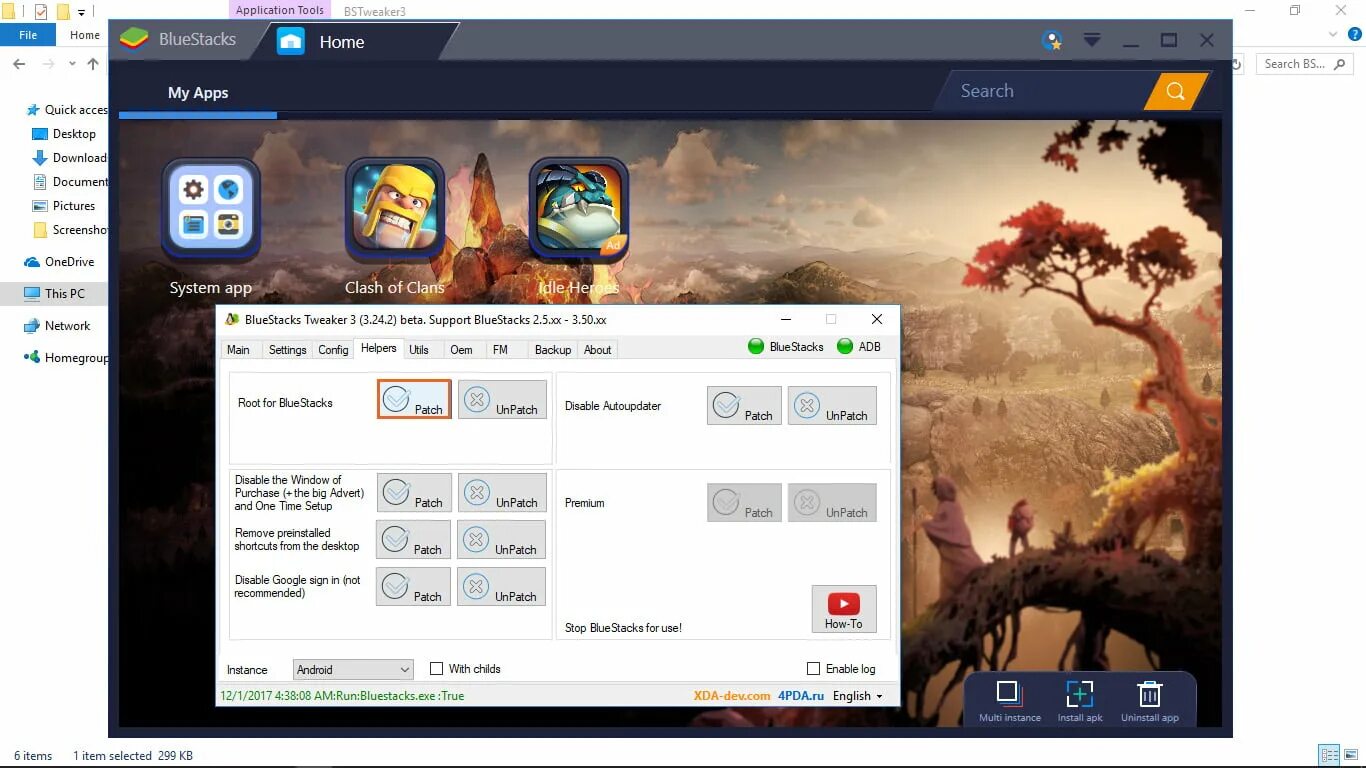Switch to the Utils tab
The height and width of the screenshot is (768, 1366).
point(419,349)
